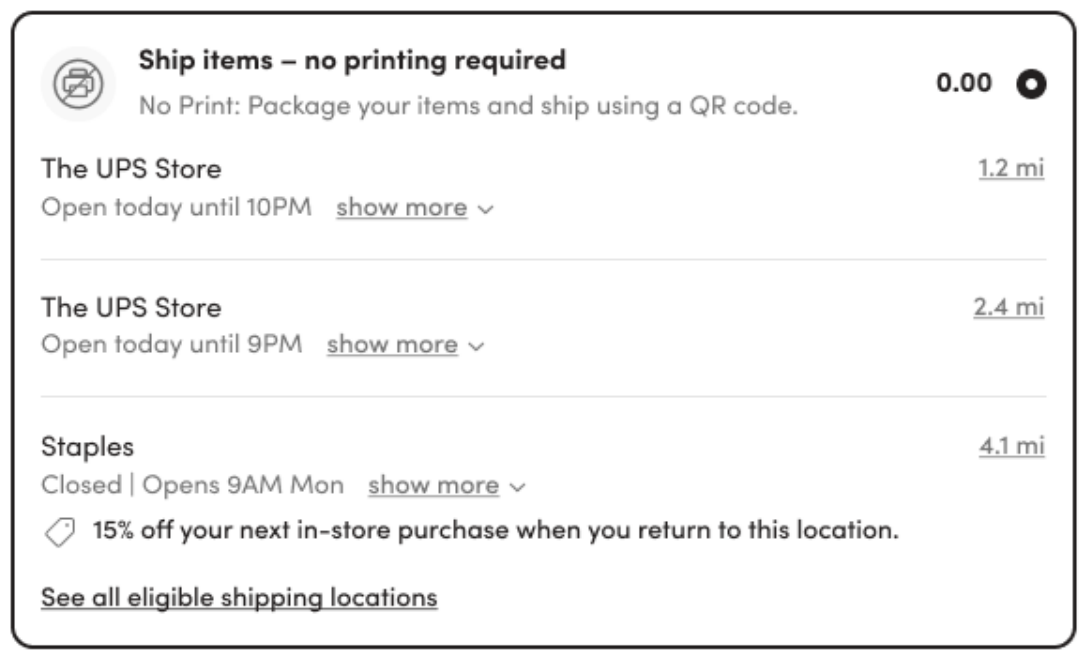
Task: Open the 1.2 mi distance link
Action: tap(1010, 168)
